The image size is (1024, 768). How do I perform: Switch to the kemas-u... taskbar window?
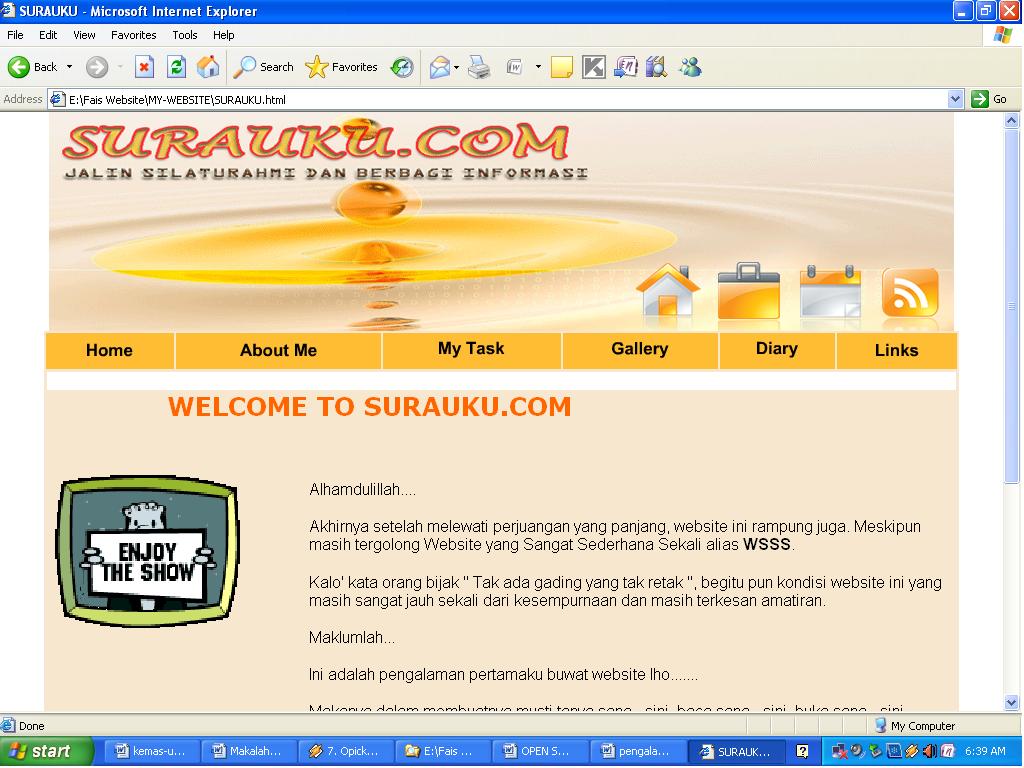pos(151,752)
